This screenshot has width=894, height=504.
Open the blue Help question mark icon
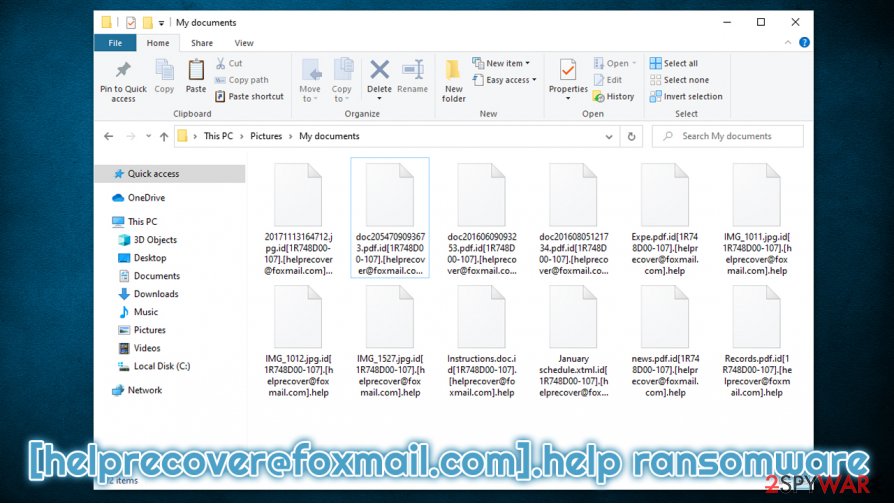point(804,42)
